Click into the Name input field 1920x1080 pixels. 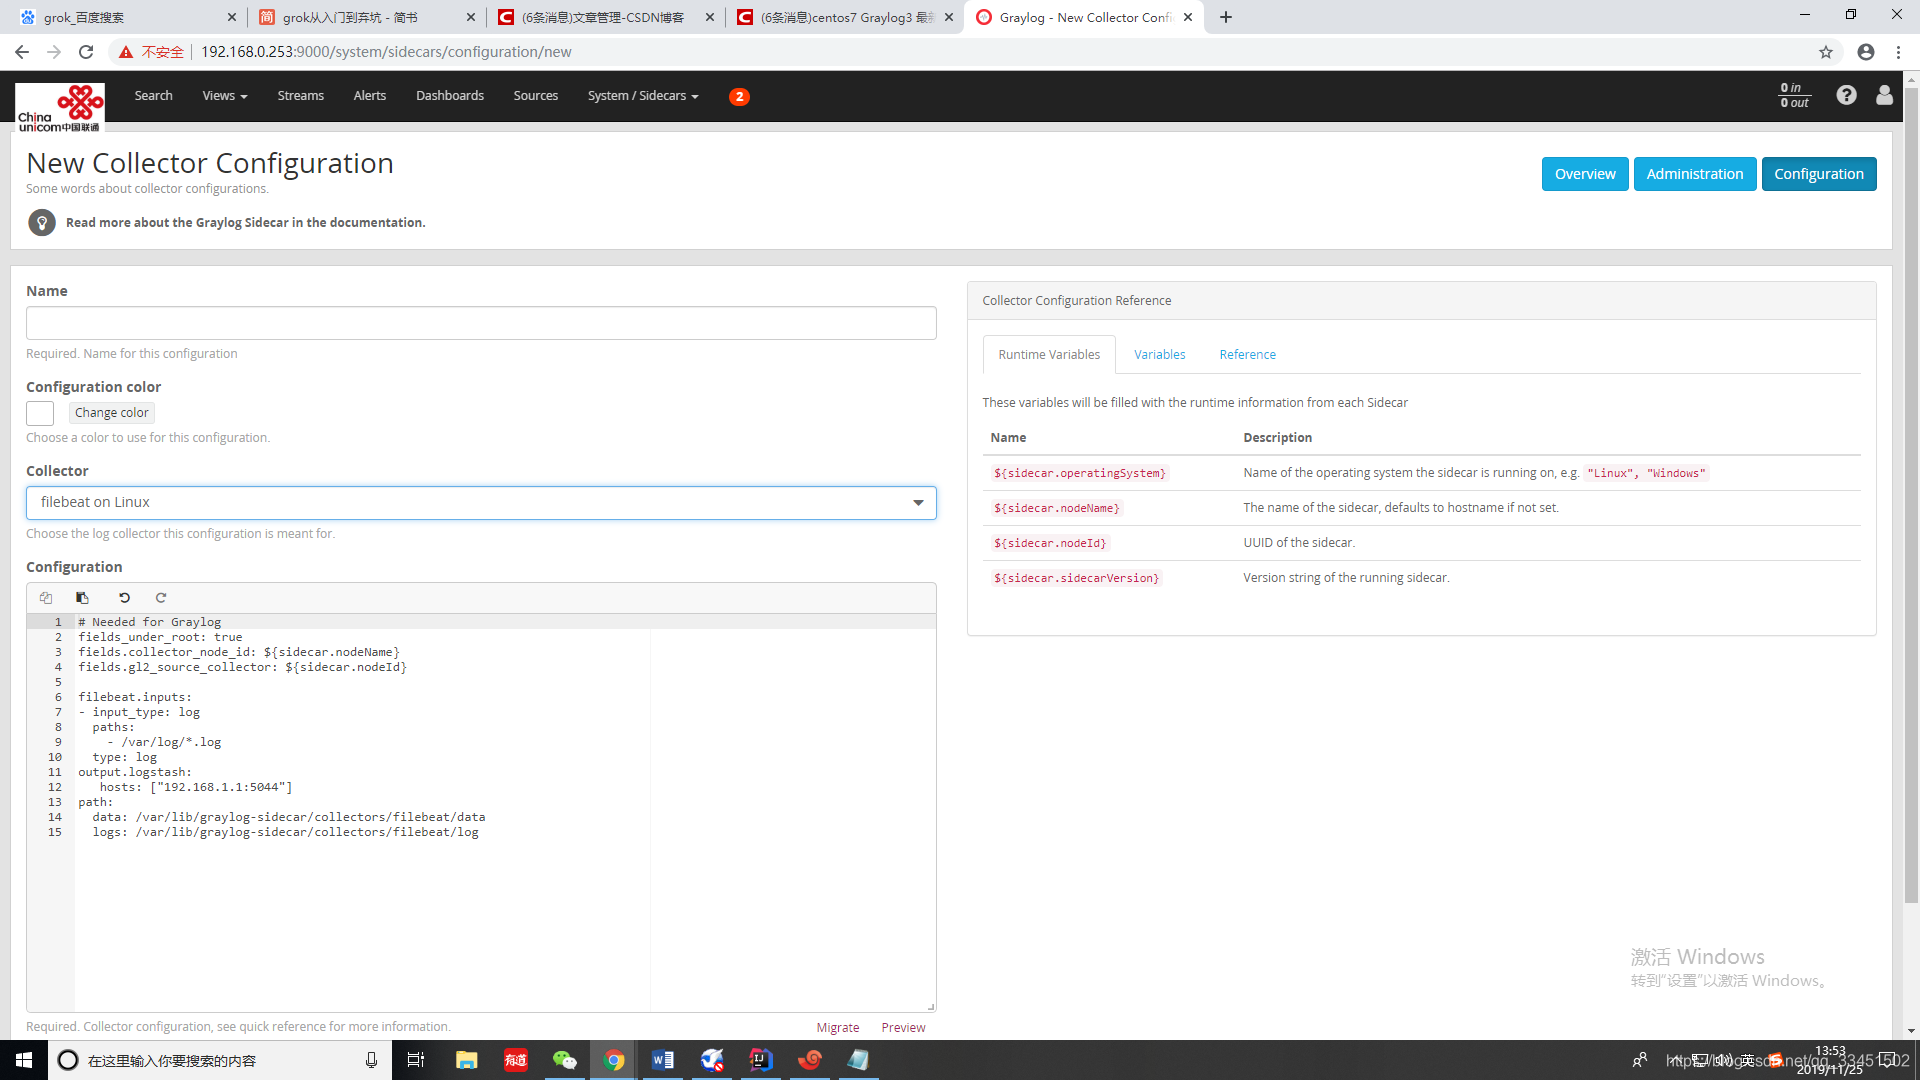(x=481, y=323)
